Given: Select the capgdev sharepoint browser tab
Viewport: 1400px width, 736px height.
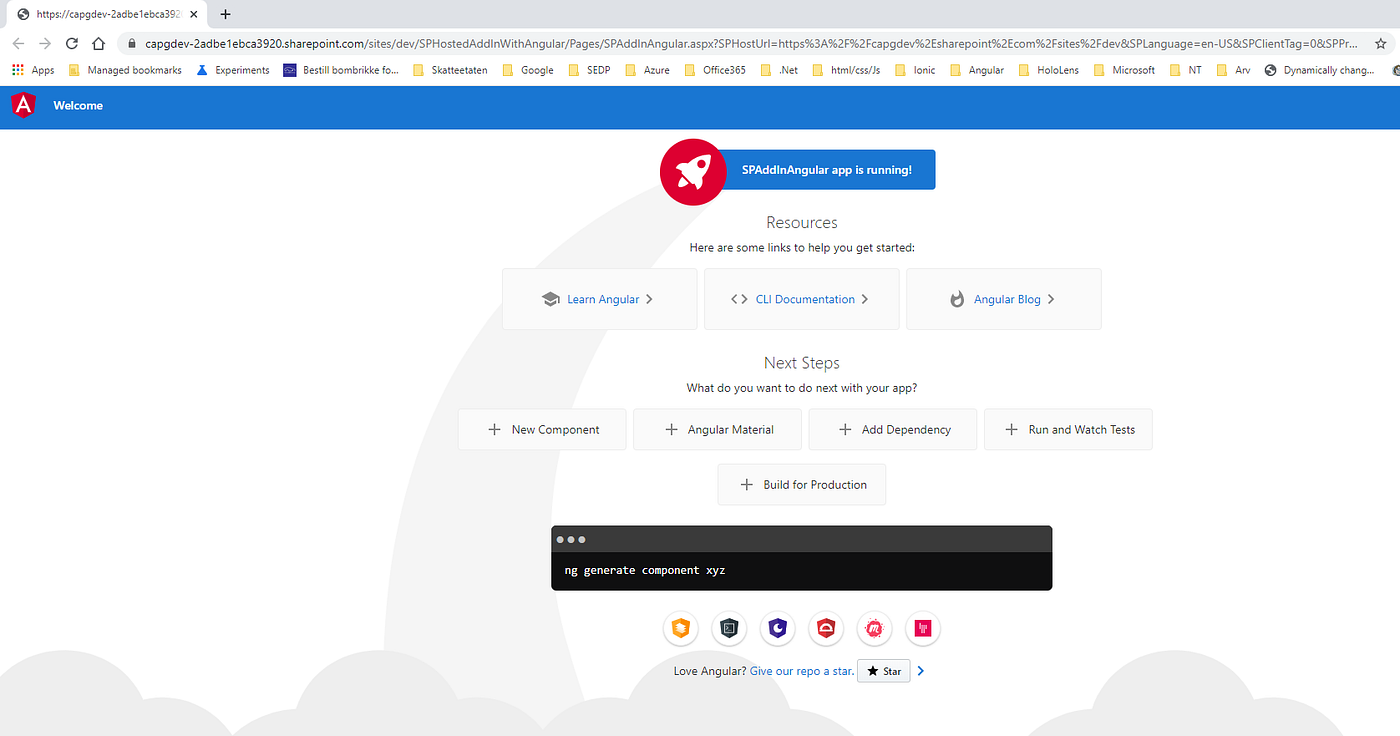Looking at the screenshot, I should 108,14.
